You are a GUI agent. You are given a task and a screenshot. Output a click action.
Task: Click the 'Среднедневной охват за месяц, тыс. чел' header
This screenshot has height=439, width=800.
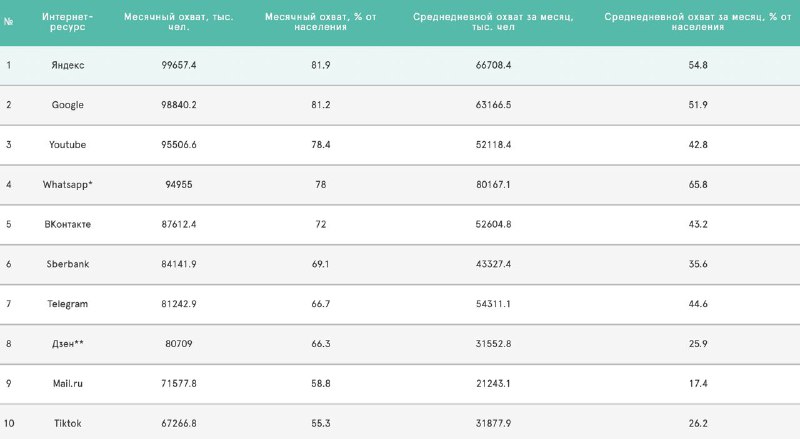coord(493,21)
